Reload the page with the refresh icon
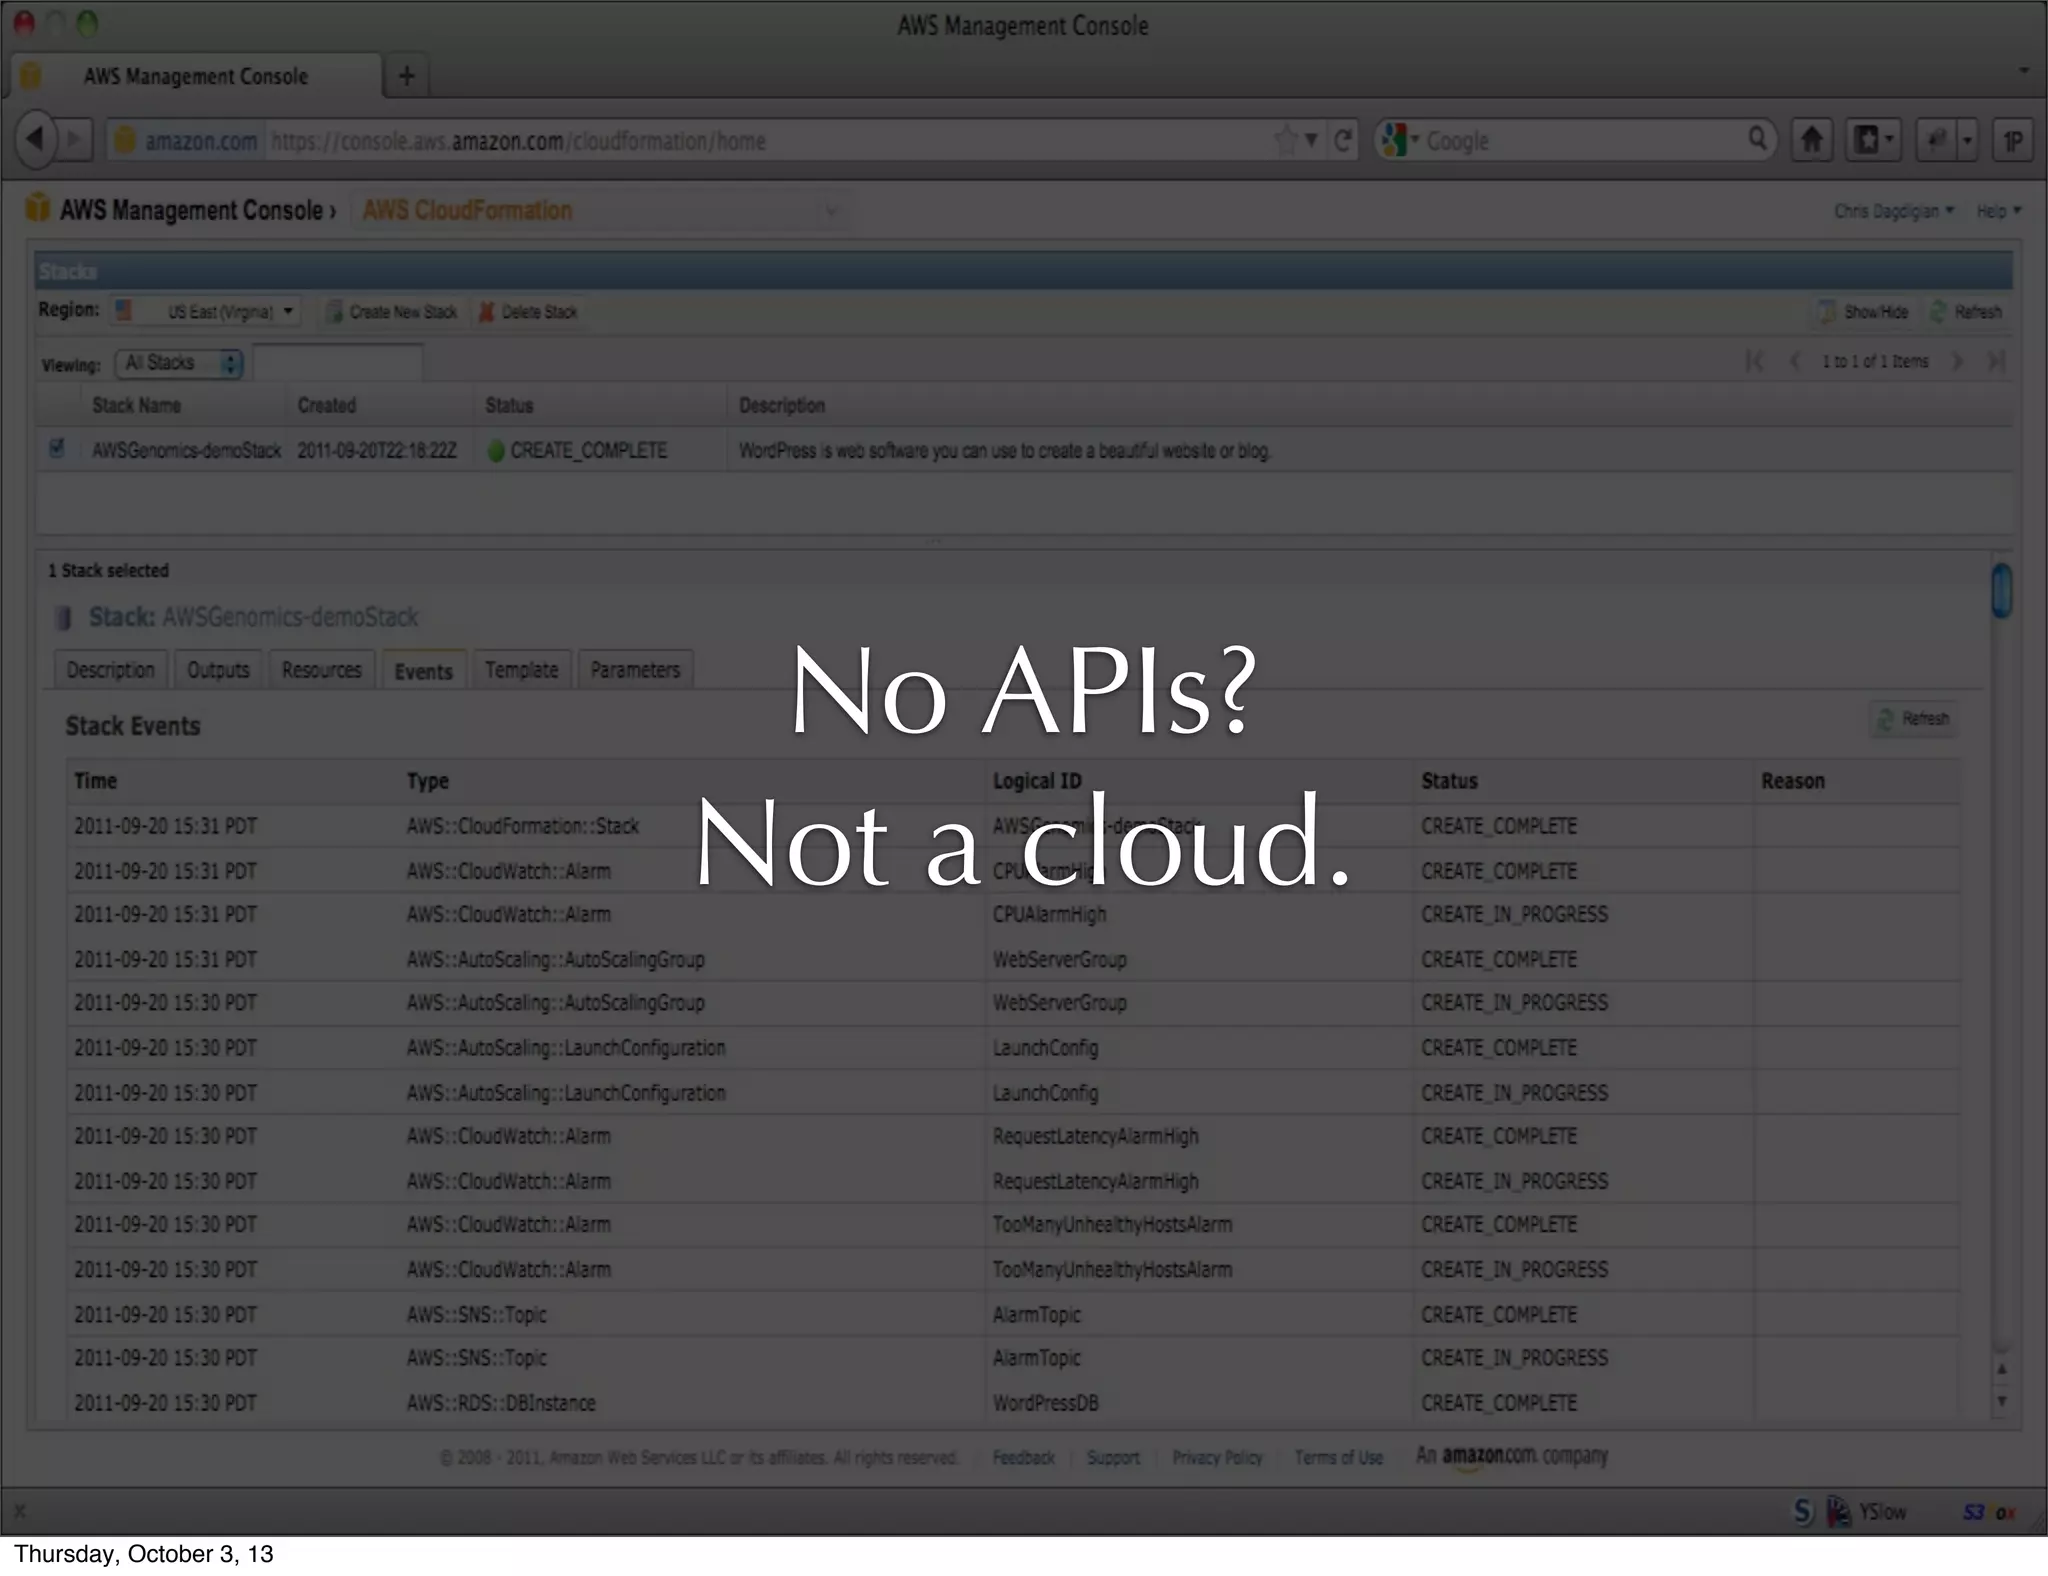Image resolution: width=2048 pixels, height=1576 pixels. pos(1343,140)
